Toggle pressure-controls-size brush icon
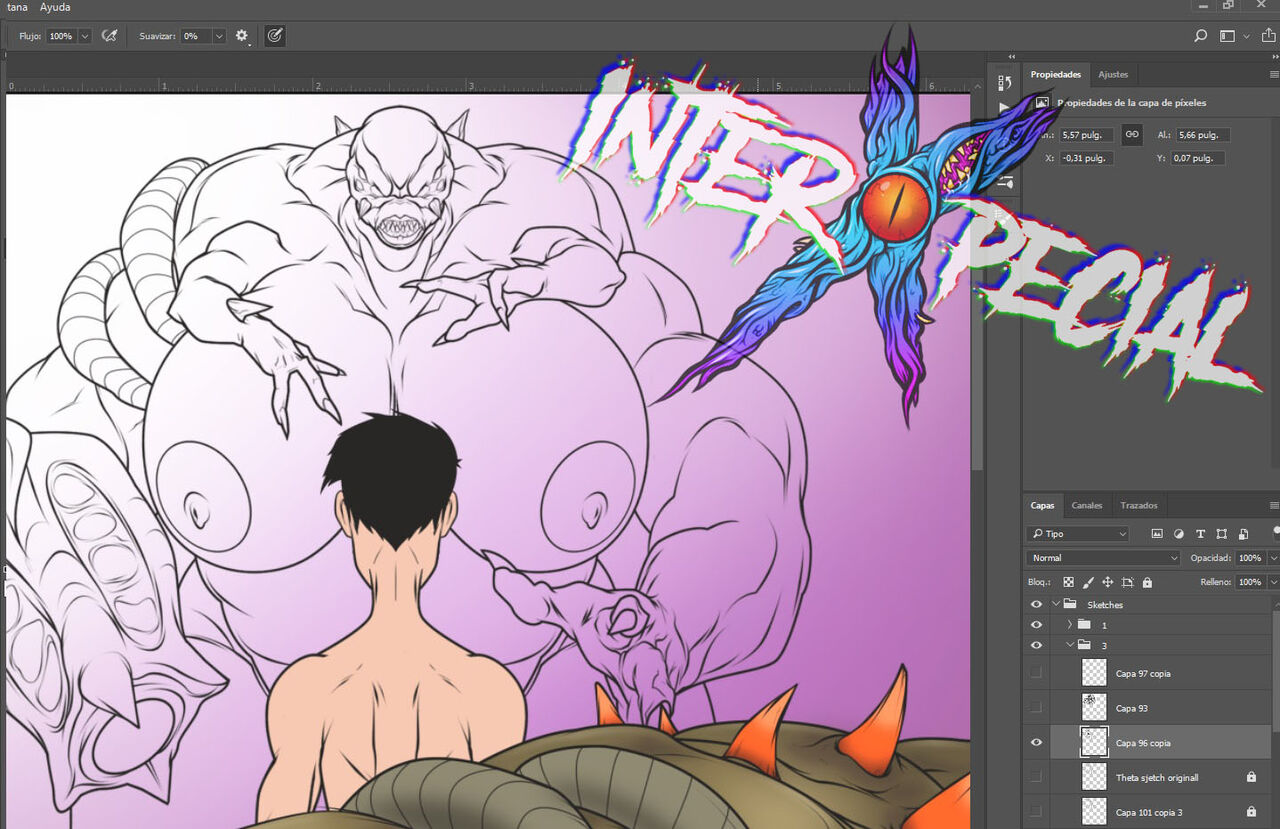 (x=275, y=36)
